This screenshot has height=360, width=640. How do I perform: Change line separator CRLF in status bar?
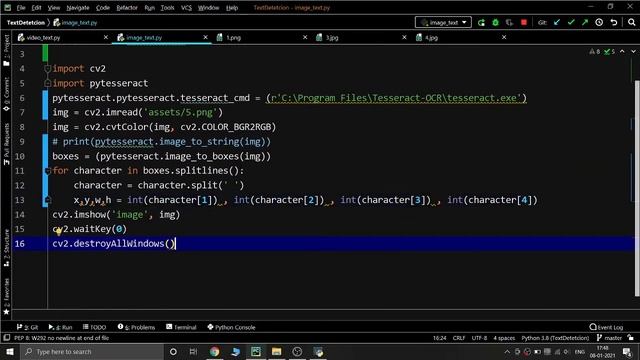tap(459, 338)
